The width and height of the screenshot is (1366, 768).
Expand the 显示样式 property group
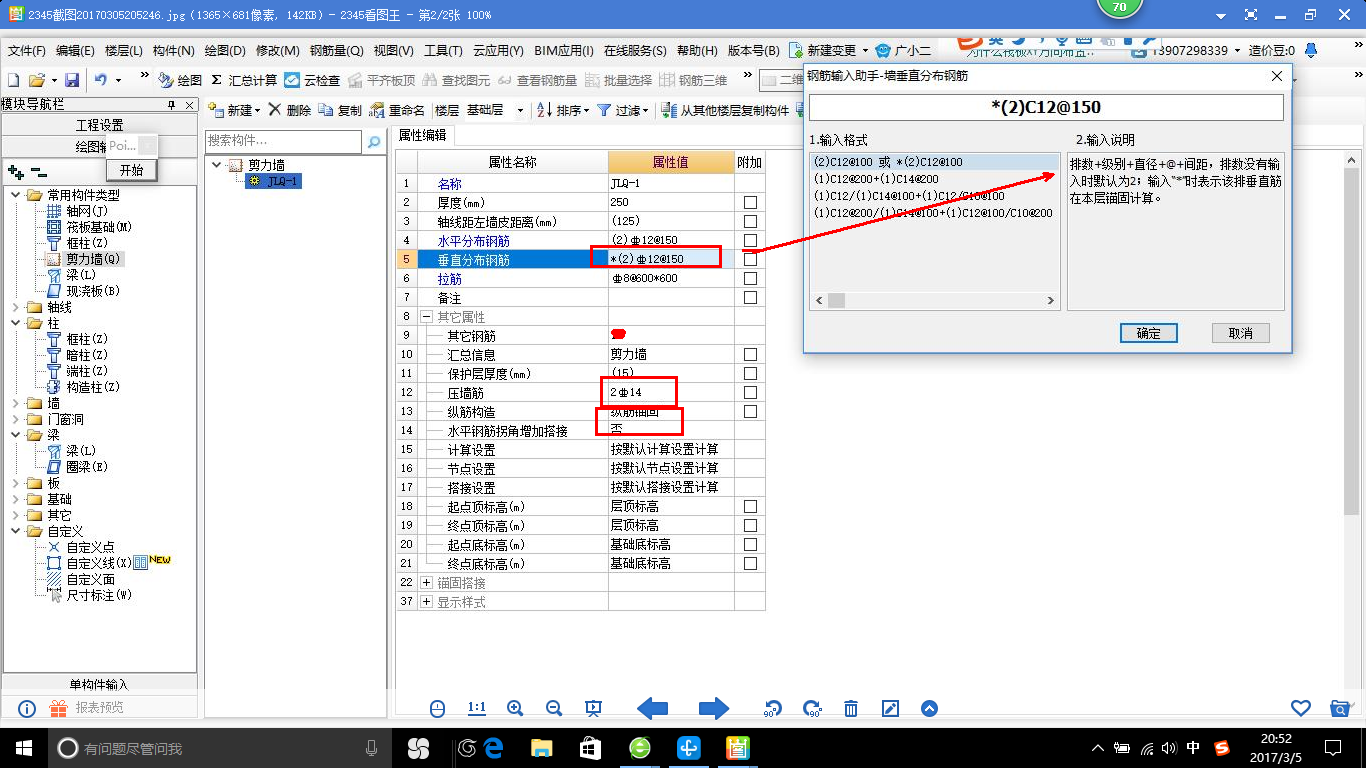coord(427,601)
